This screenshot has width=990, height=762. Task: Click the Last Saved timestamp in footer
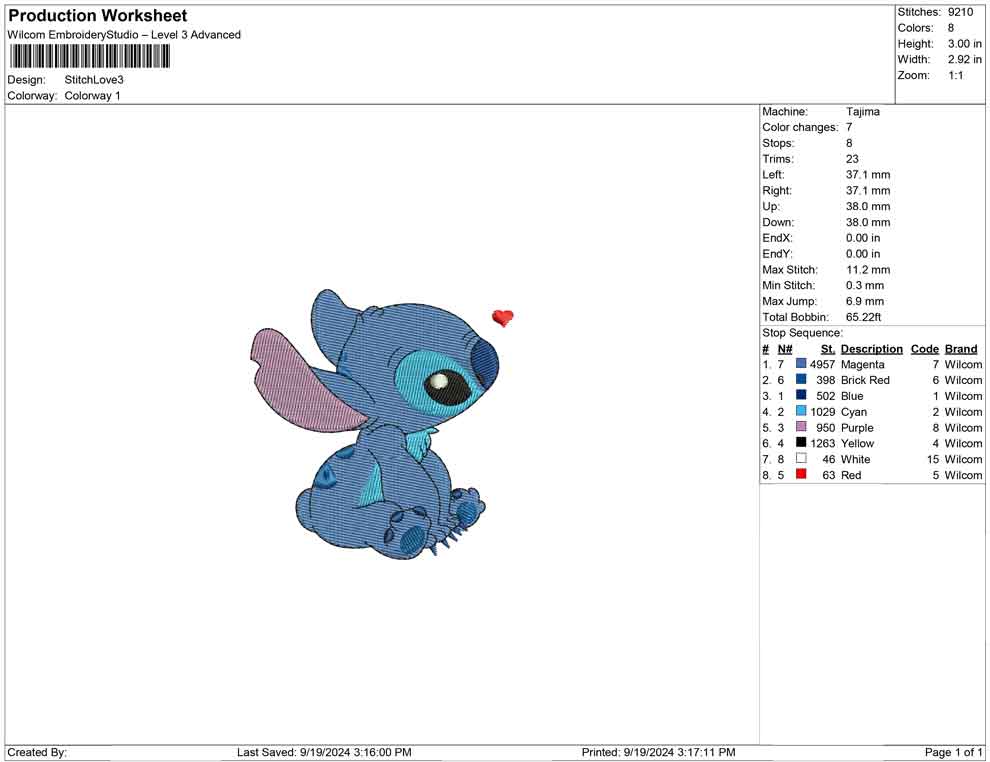324,752
